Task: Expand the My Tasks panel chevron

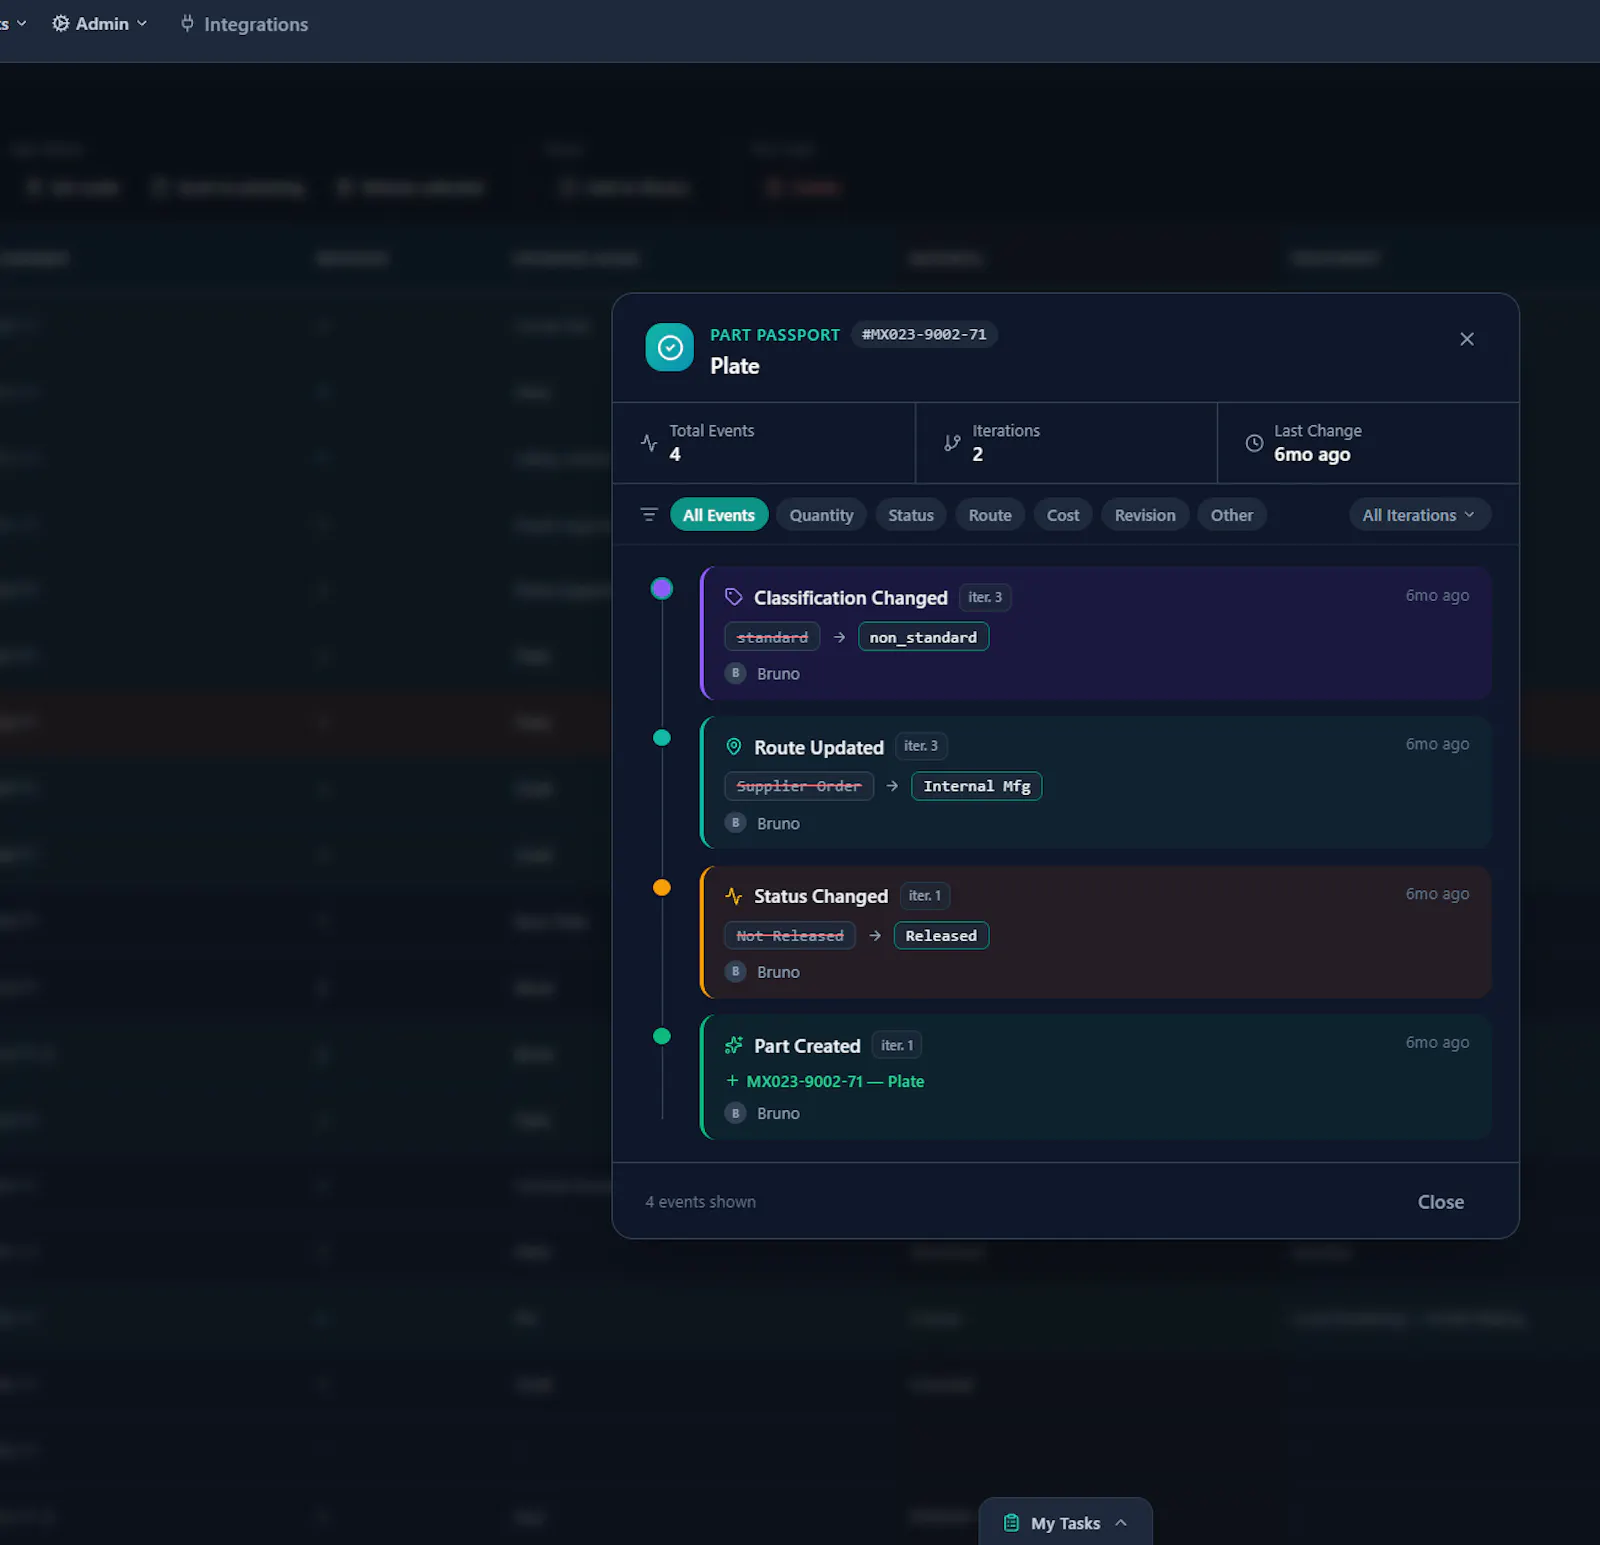Action: tap(1121, 1523)
